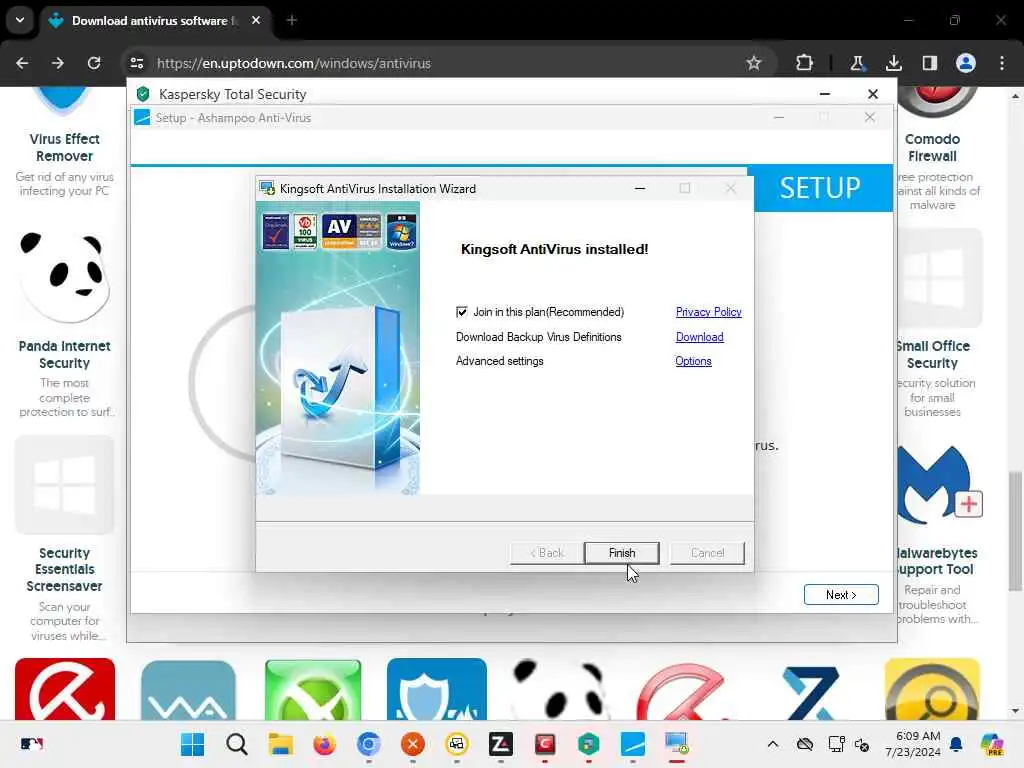
Task: Click the Kingsoft wizard title bar icon
Action: click(267, 188)
